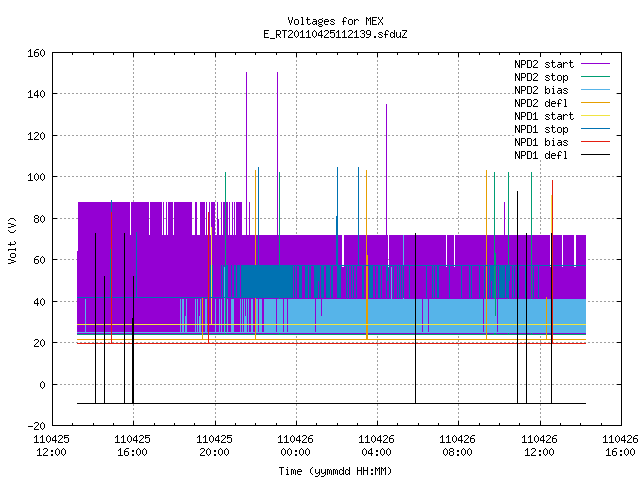Click the 110426 16:00 x-axis tick label
Viewport: 640px width, 480px height.
(620, 446)
